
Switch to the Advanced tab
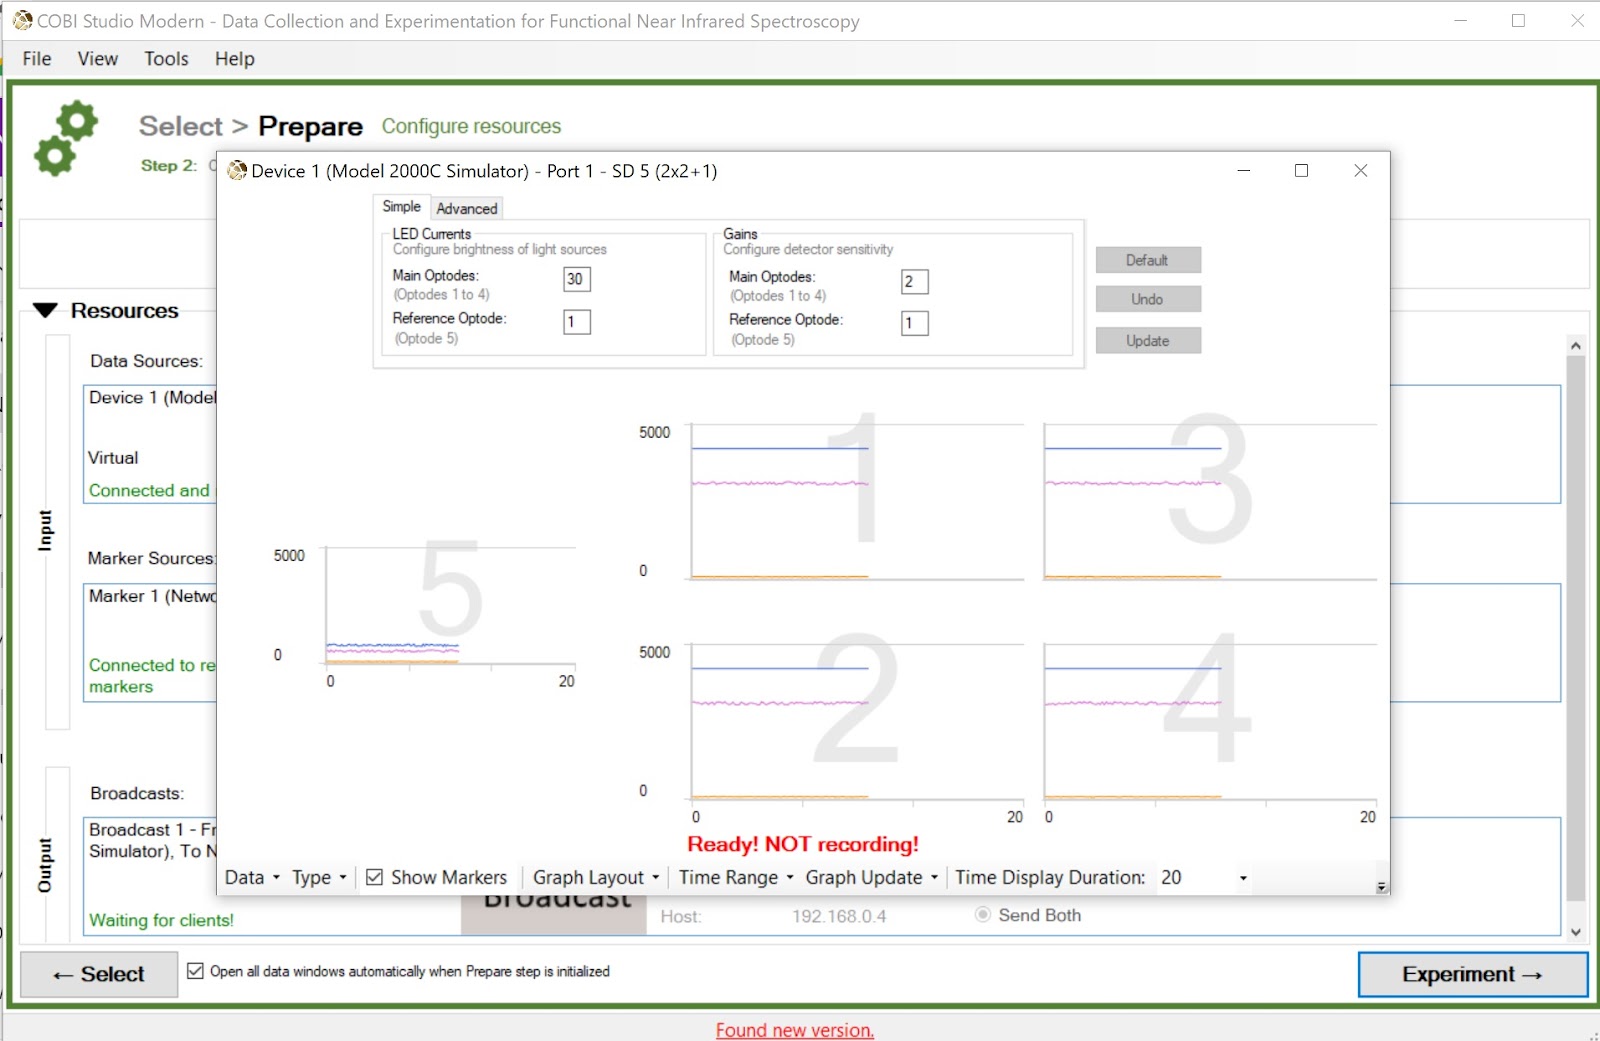pos(467,208)
